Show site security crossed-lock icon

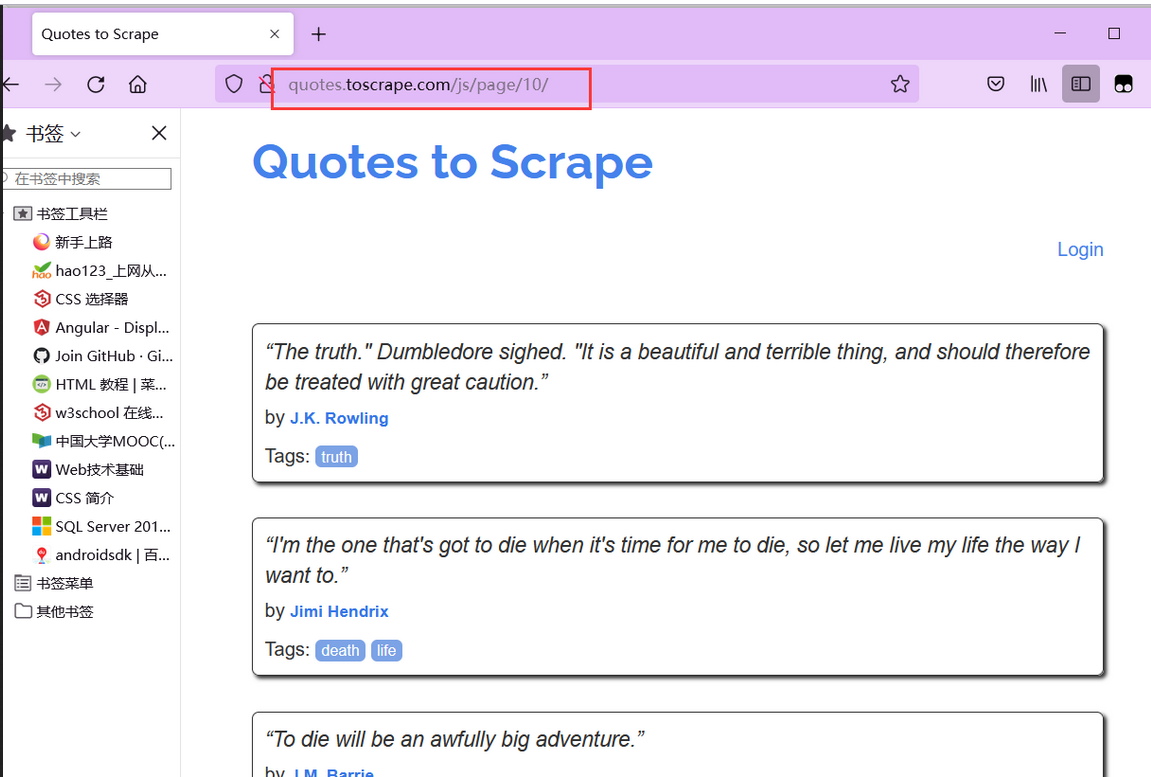266,84
